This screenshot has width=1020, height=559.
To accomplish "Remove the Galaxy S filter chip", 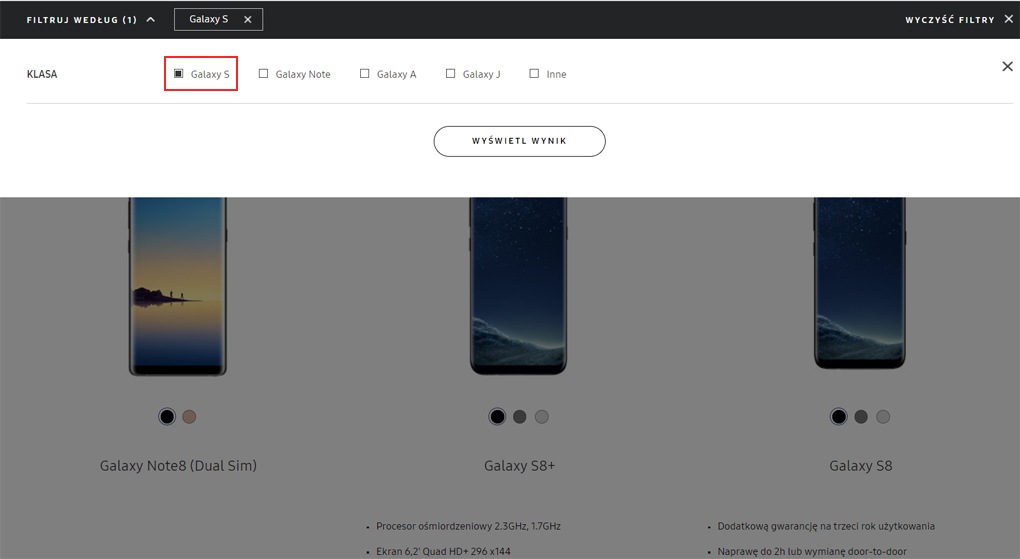I will pyautogui.click(x=247, y=20).
